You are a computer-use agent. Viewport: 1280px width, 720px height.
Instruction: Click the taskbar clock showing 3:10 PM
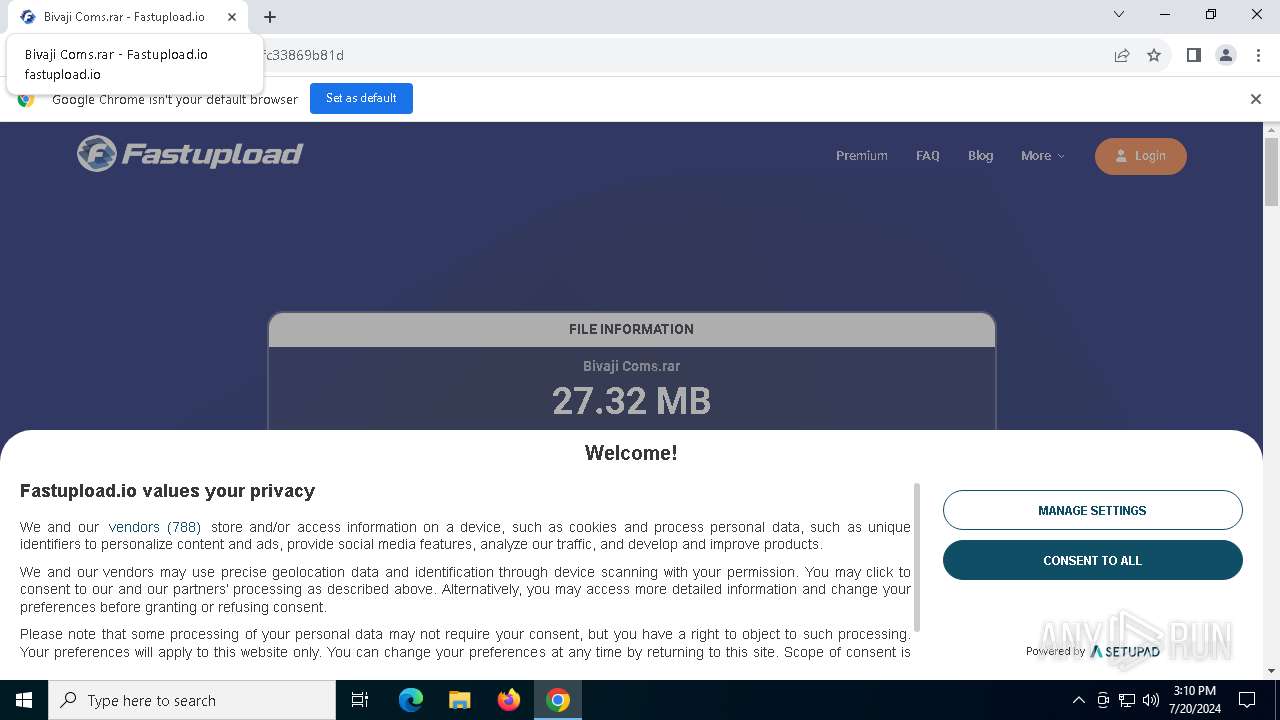pyautogui.click(x=1195, y=700)
